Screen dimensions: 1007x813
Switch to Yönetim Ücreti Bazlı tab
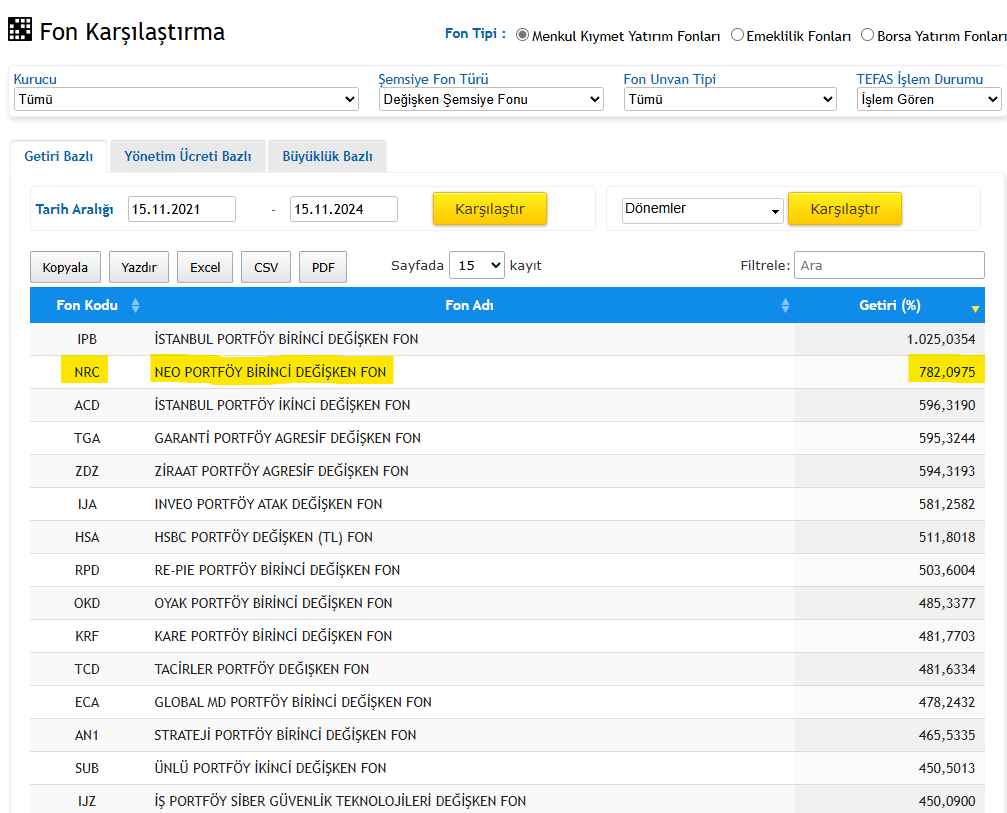coord(188,156)
